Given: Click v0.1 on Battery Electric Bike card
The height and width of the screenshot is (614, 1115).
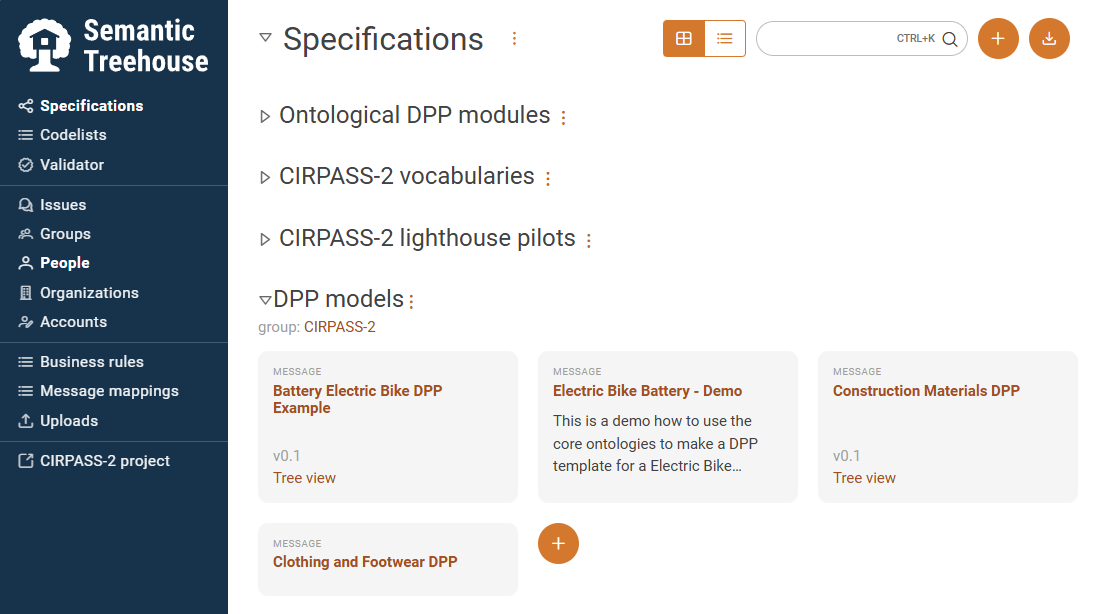Looking at the screenshot, I should click(x=287, y=456).
